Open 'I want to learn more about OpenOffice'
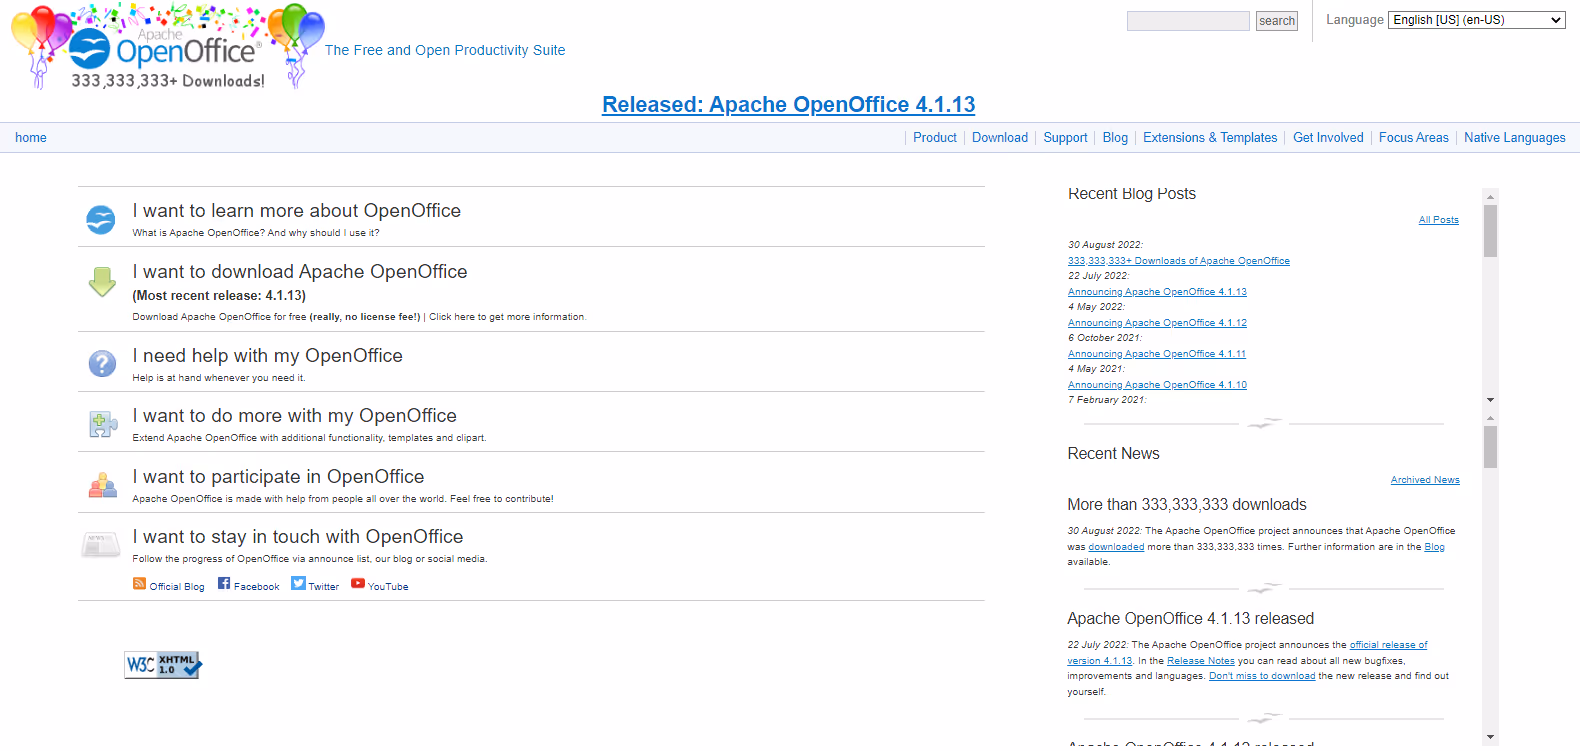 click(297, 211)
